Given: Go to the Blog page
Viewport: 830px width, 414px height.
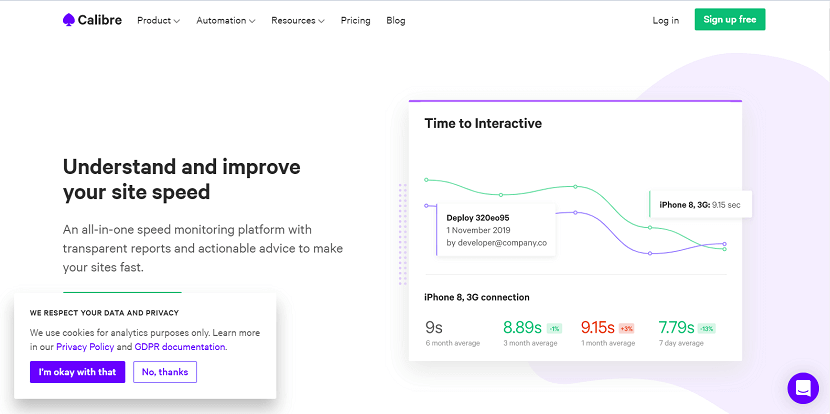Looking at the screenshot, I should tap(395, 21).
